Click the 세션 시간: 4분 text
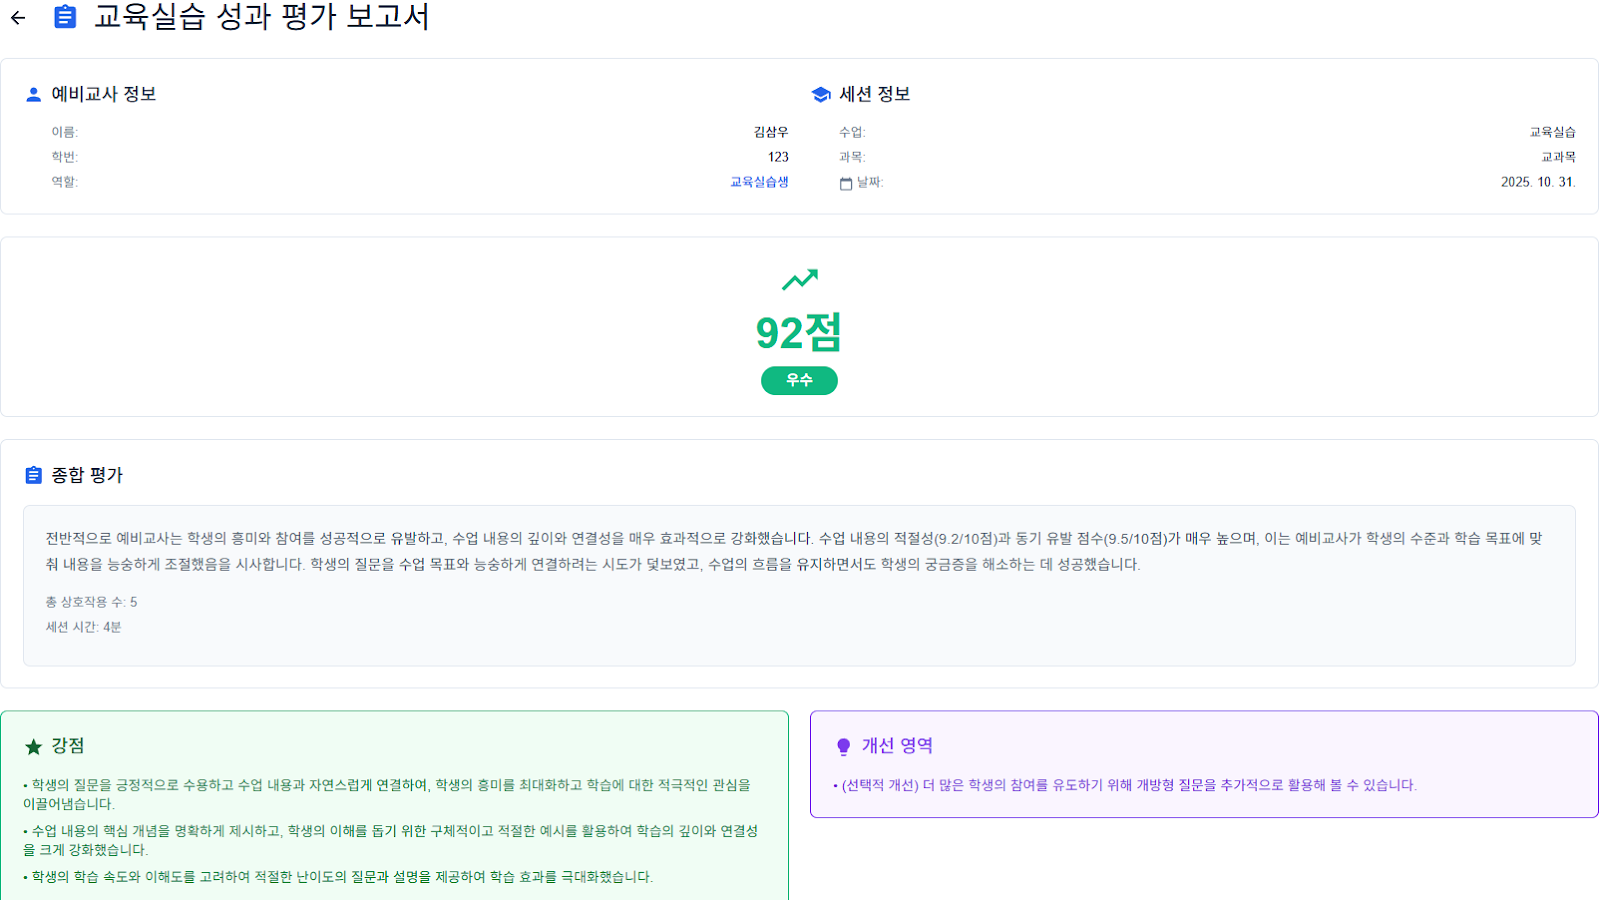Viewport: 1600px width, 900px height. coord(83,627)
